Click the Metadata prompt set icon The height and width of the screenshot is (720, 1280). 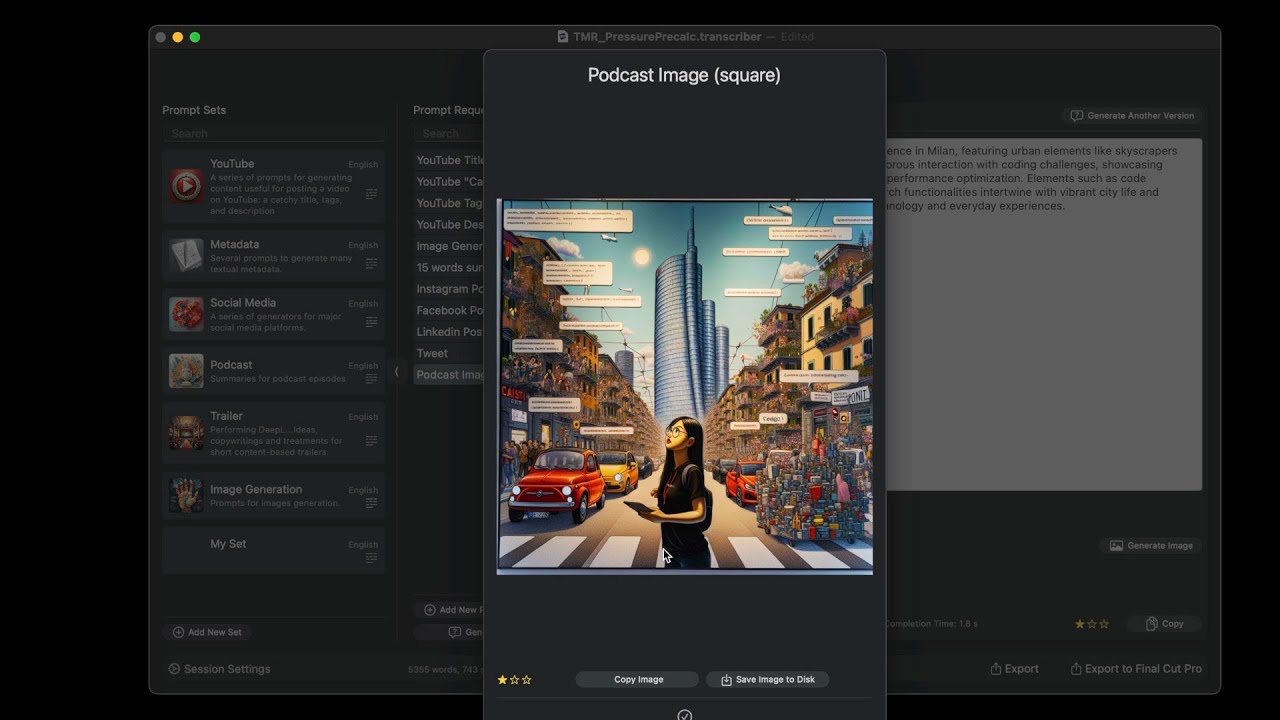coord(186,255)
